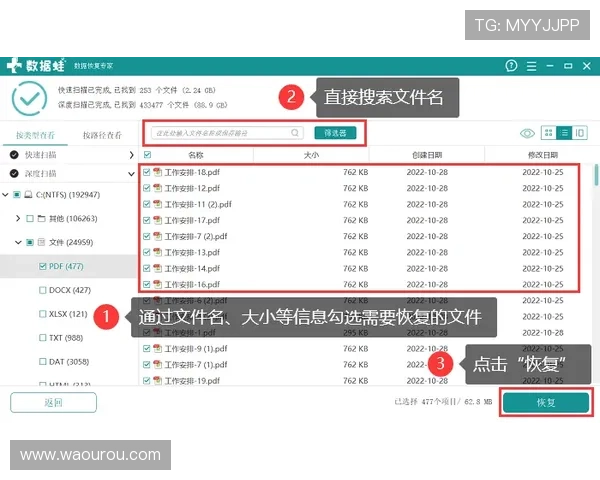
Task: Click the 文件 document category icon
Action: click(42, 242)
